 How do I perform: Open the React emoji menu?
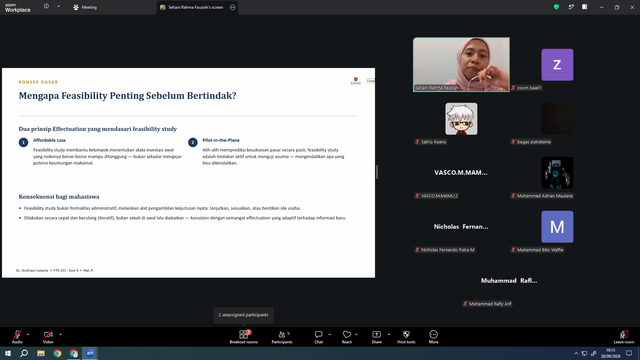tap(347, 337)
